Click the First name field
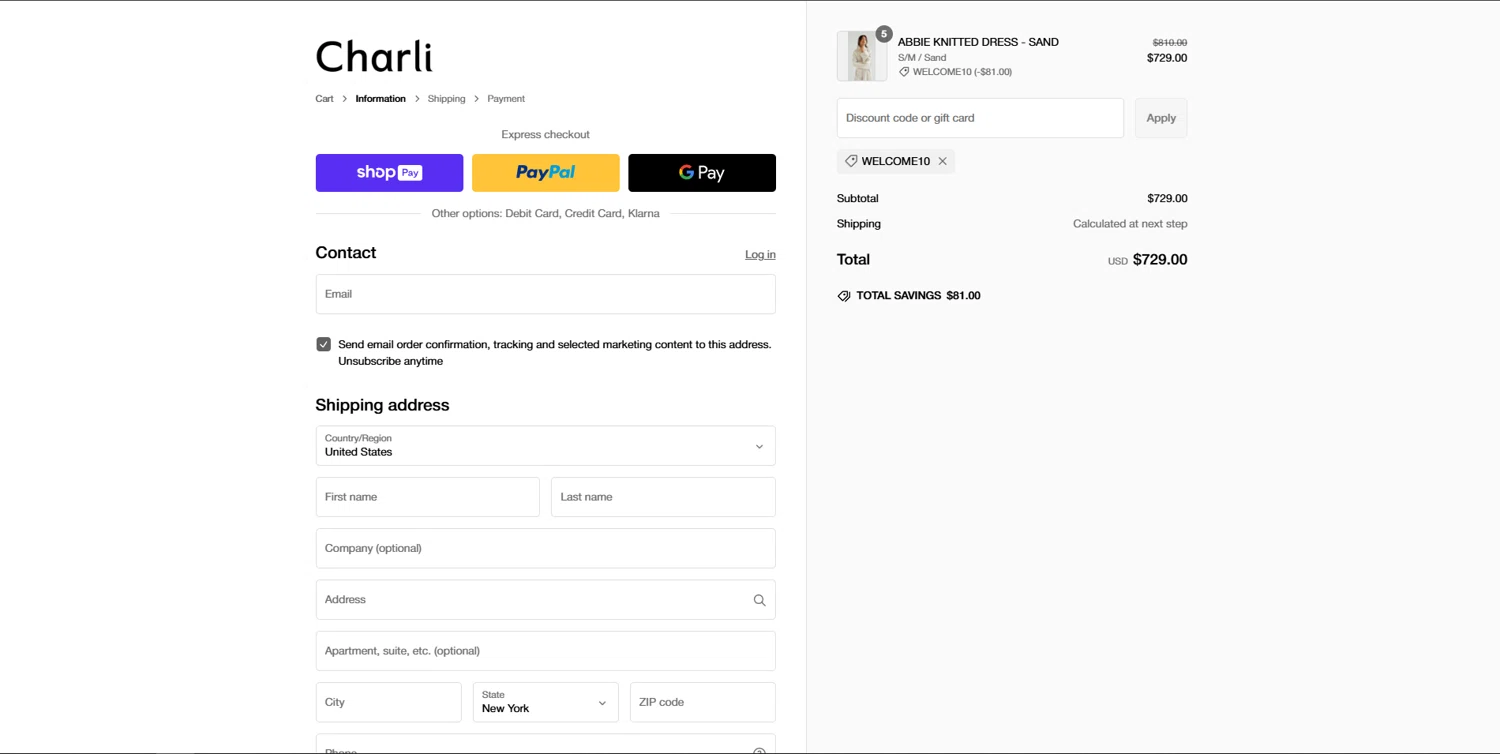1500x754 pixels. coord(428,497)
